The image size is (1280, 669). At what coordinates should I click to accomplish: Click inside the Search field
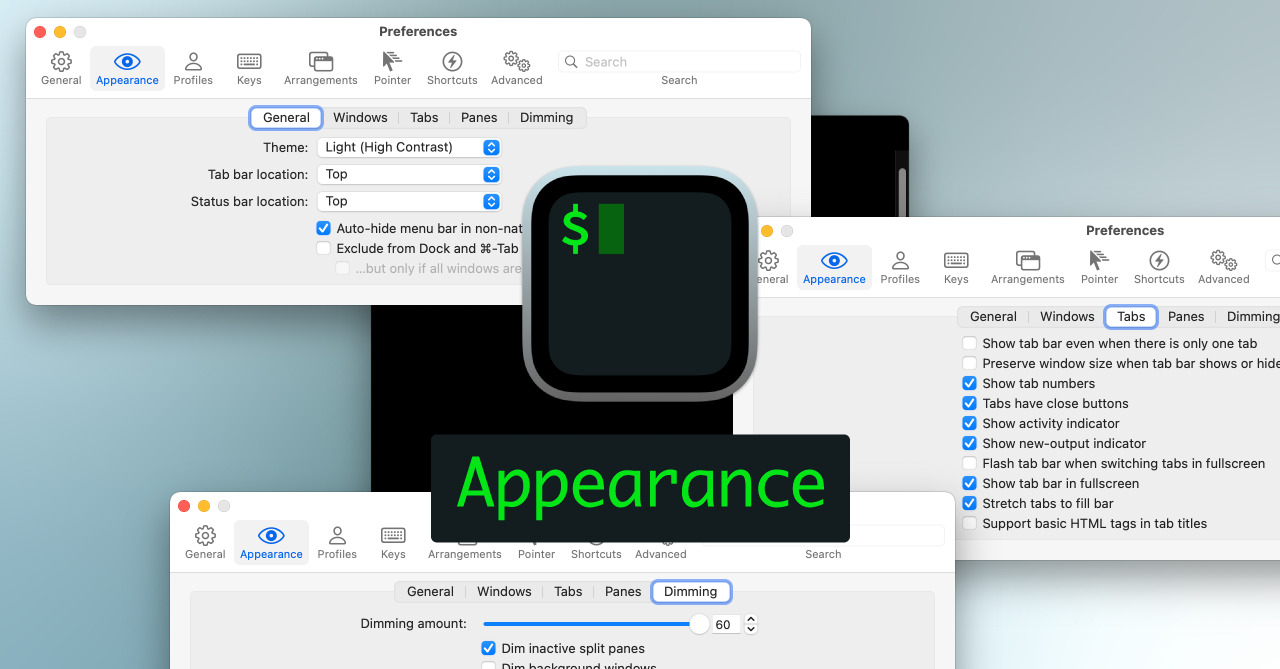[680, 61]
